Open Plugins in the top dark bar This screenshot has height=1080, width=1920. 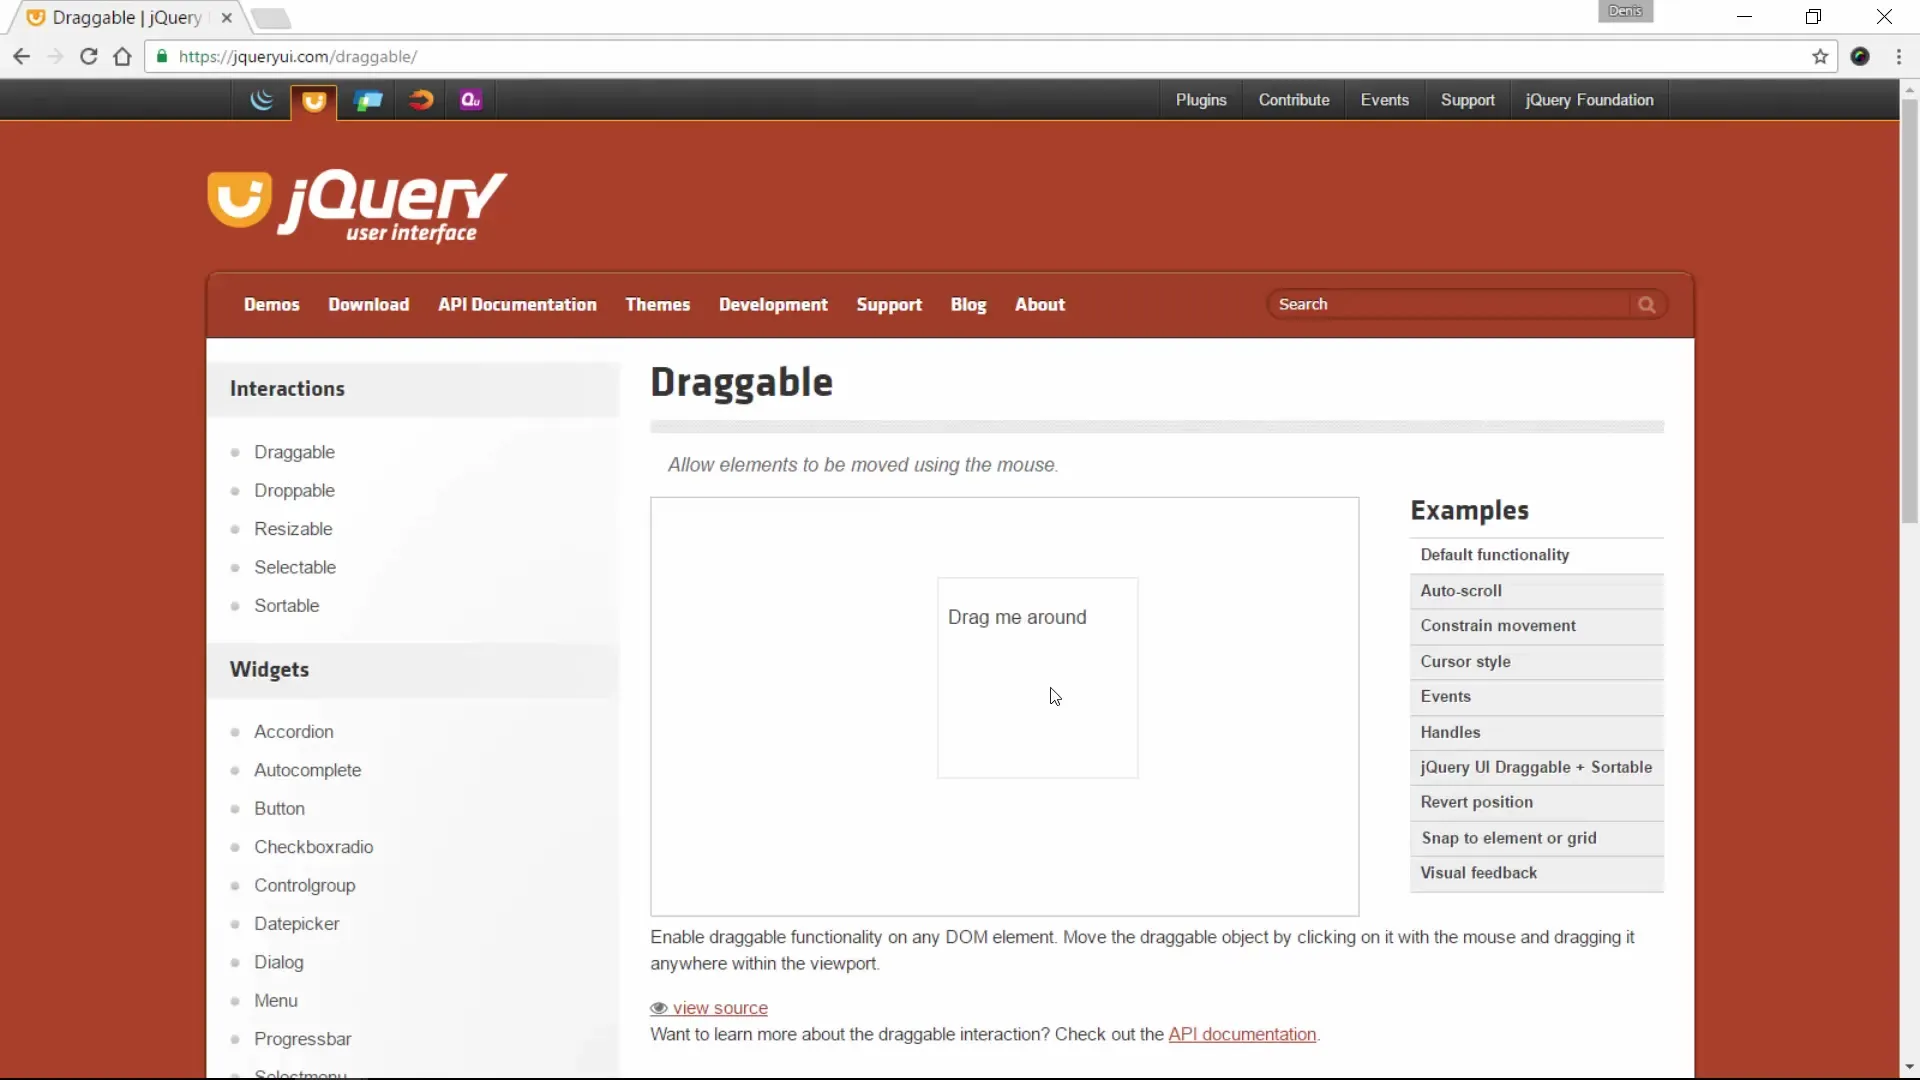1201,100
